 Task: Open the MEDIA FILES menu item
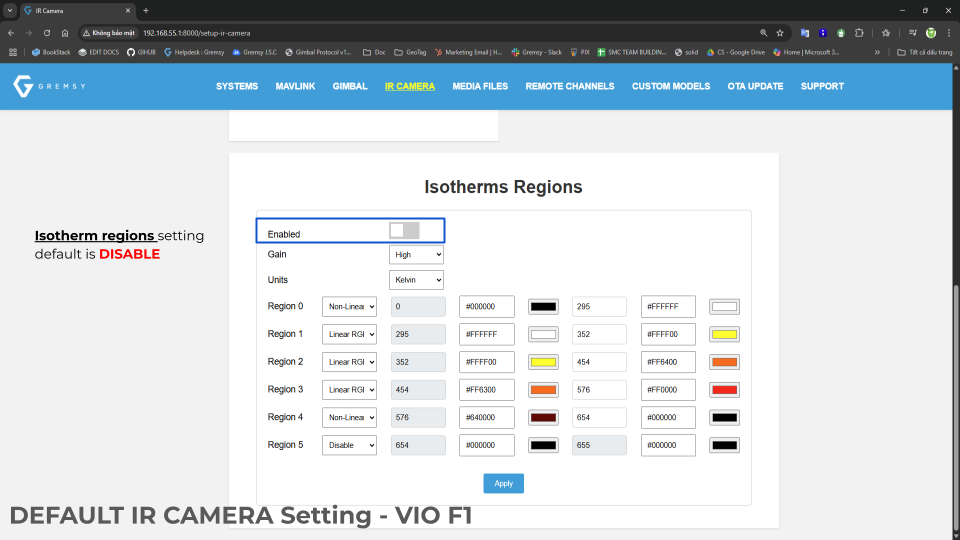pyautogui.click(x=480, y=86)
